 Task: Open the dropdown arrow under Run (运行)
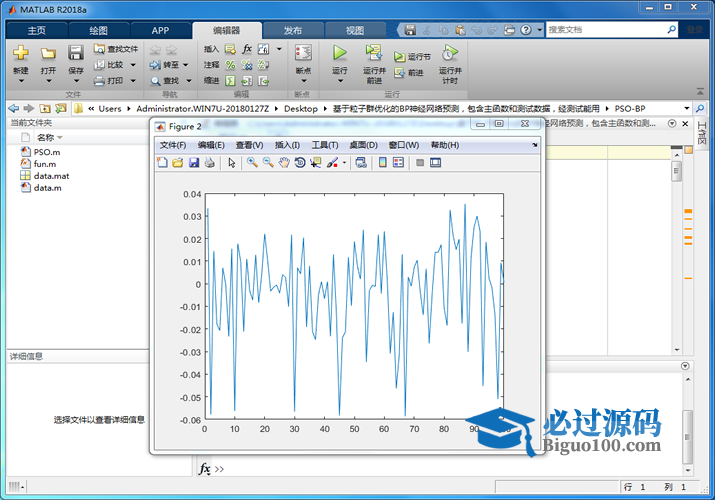coord(340,81)
